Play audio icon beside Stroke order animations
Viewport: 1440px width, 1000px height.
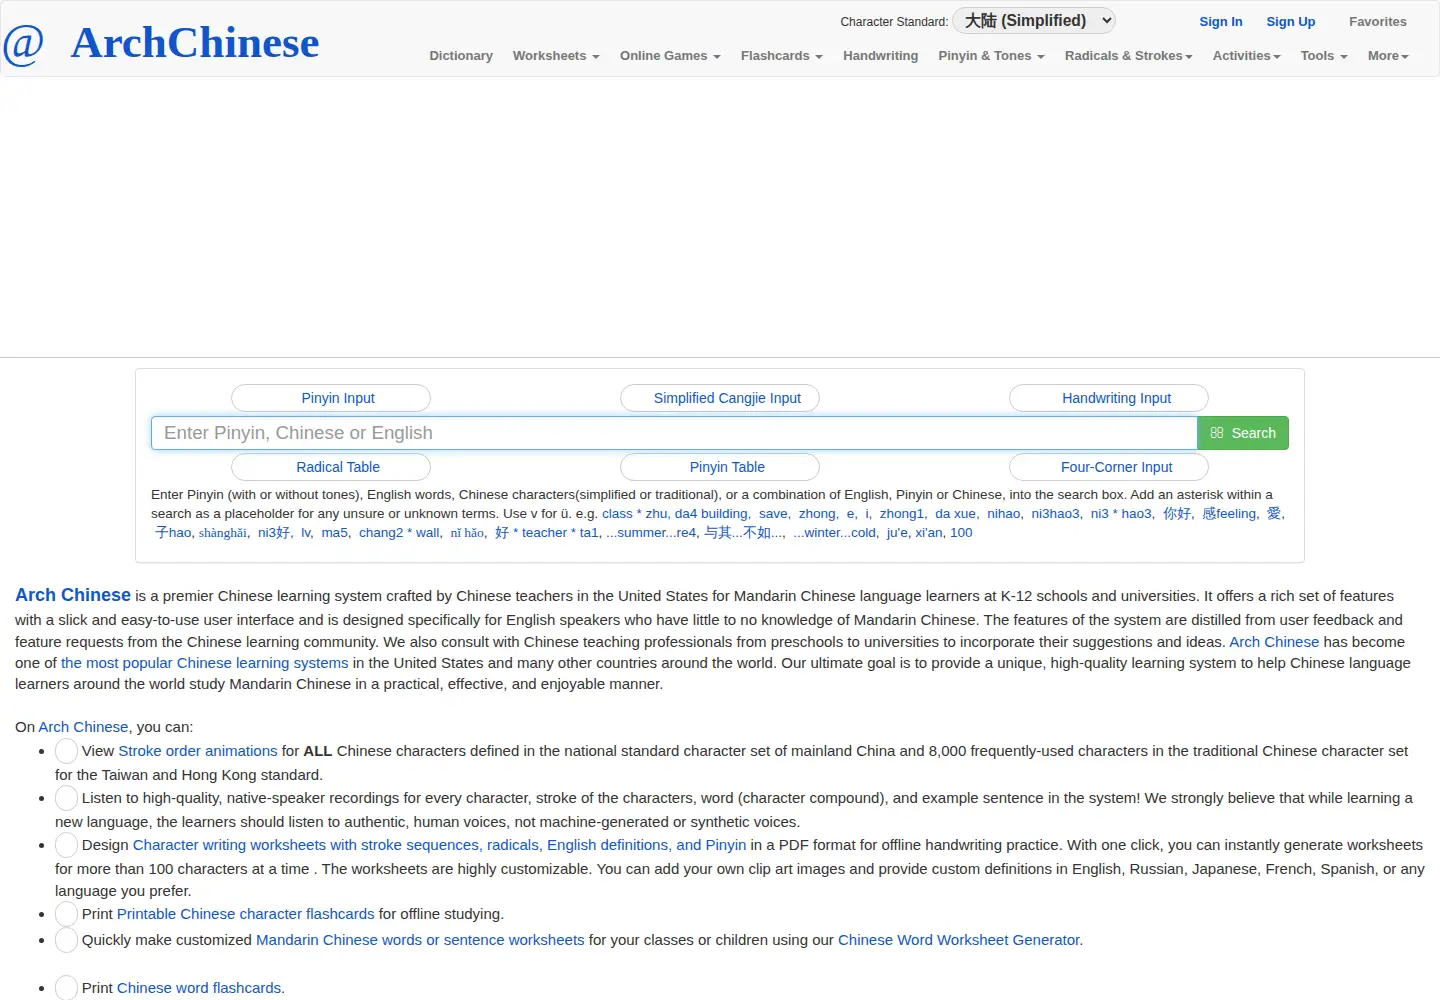(67, 751)
